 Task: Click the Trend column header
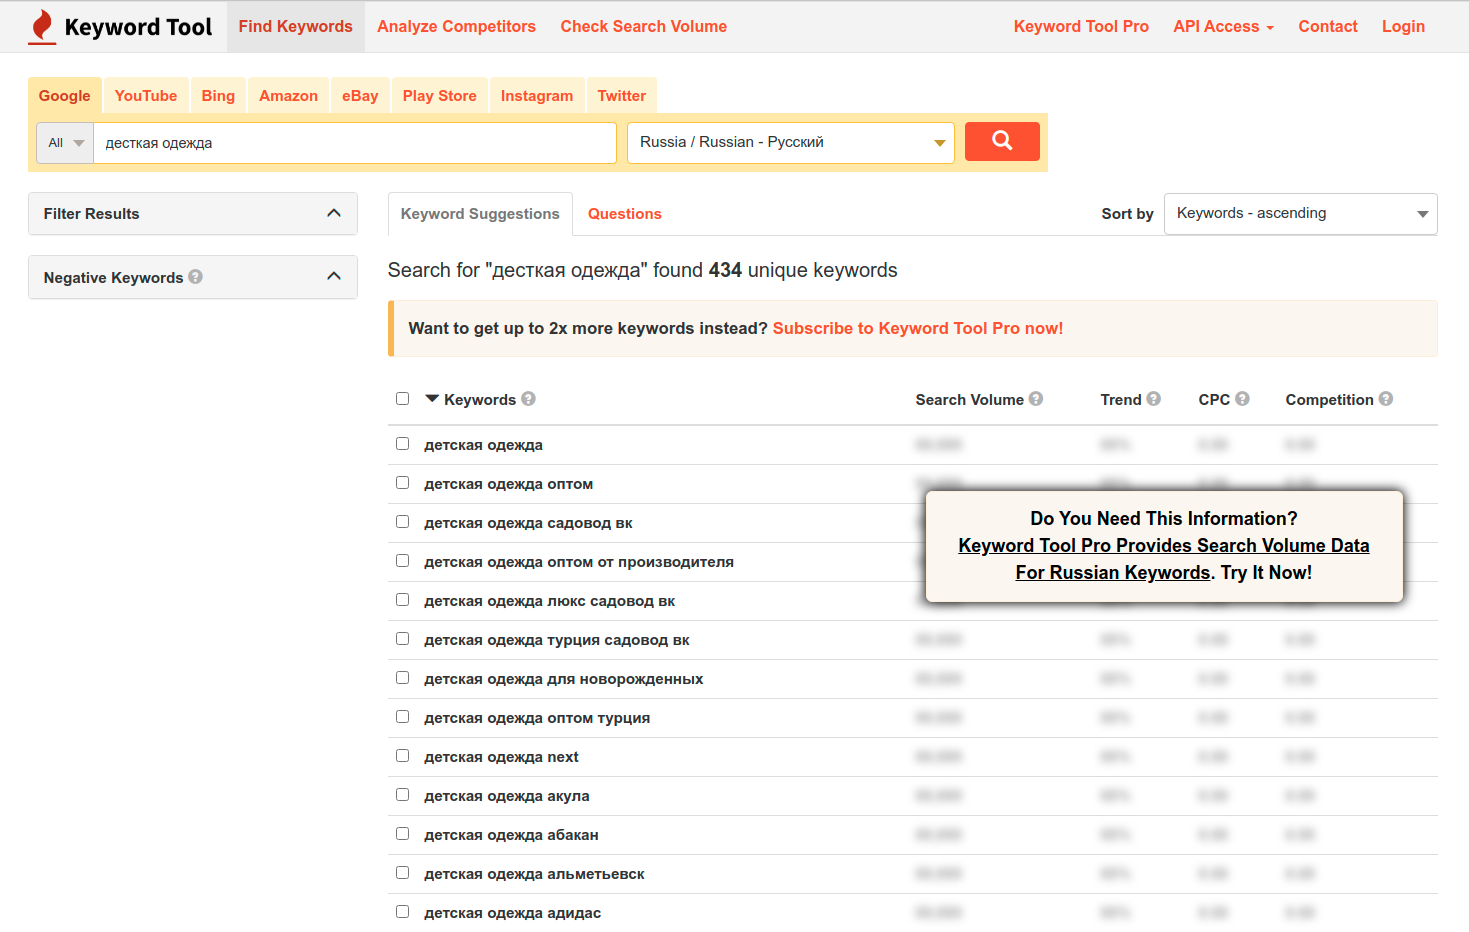[x=1121, y=400]
